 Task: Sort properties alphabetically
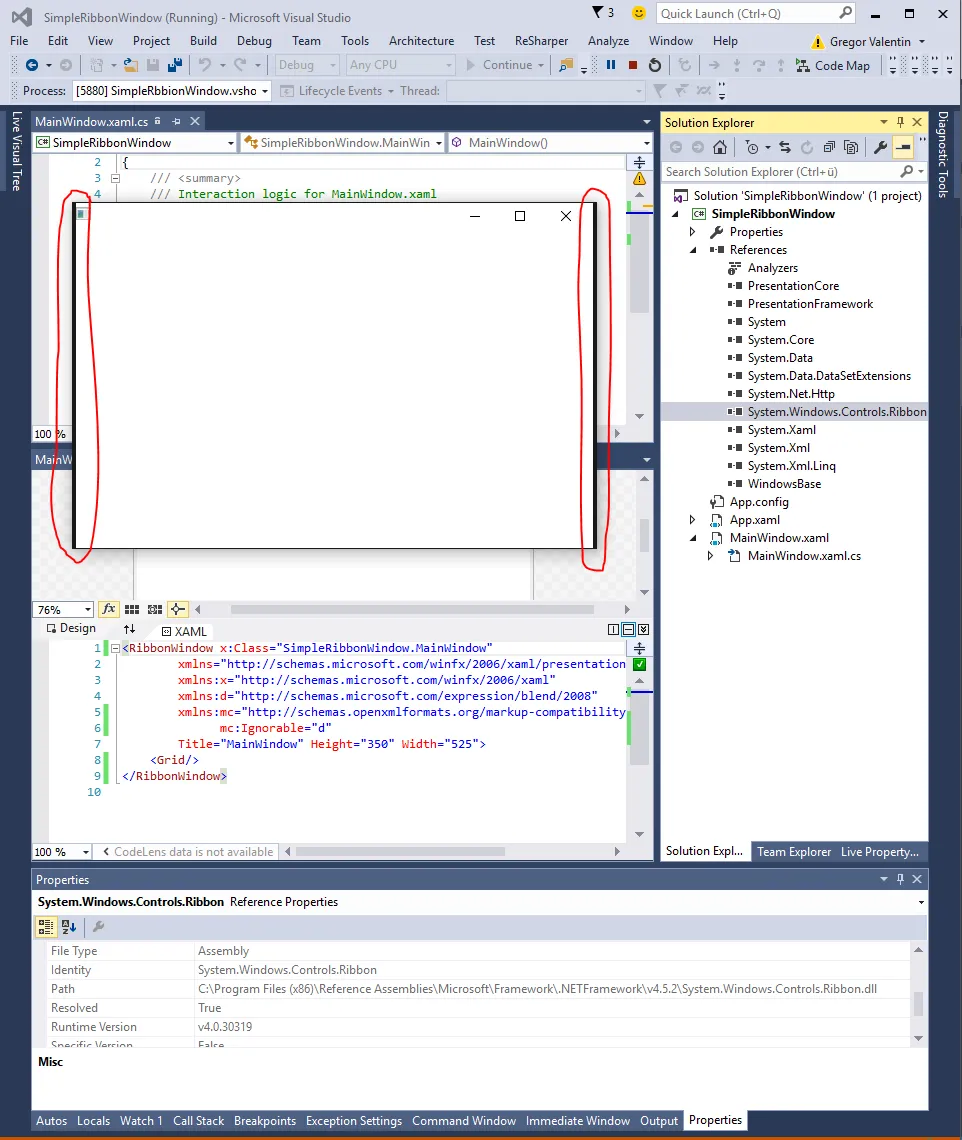[69, 926]
